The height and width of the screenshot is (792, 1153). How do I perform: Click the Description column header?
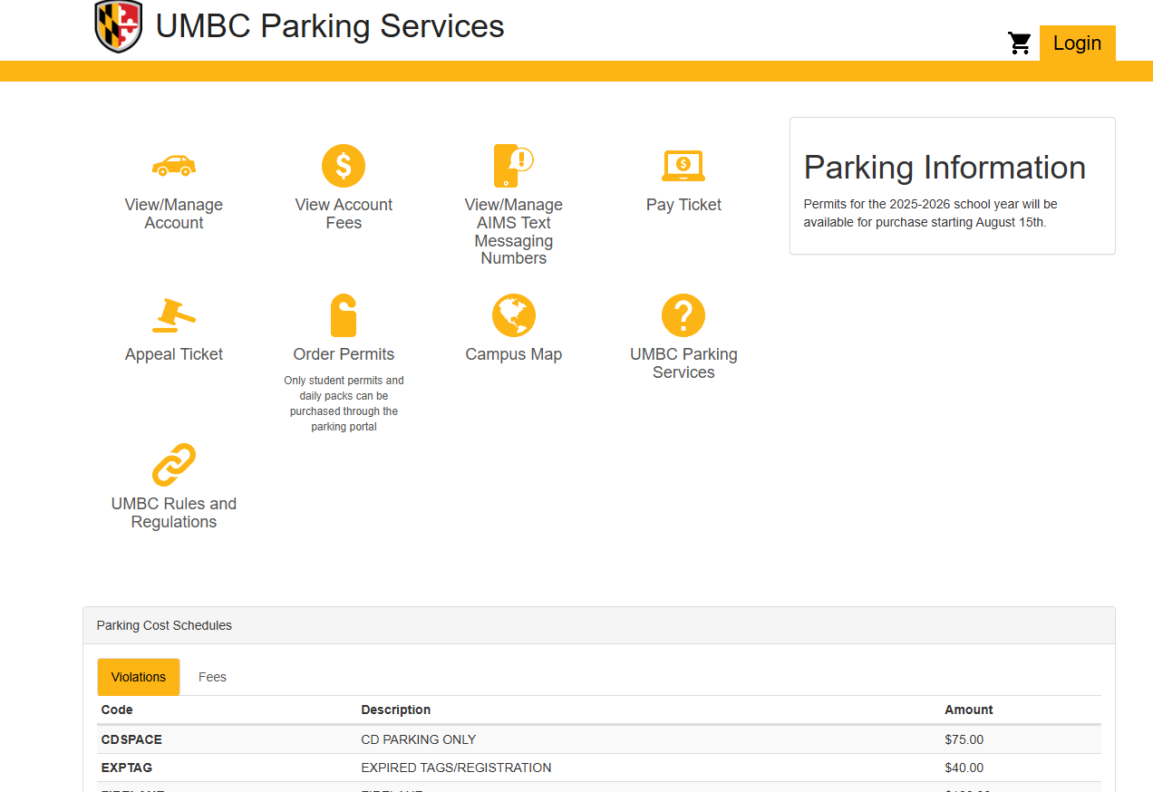tap(396, 710)
